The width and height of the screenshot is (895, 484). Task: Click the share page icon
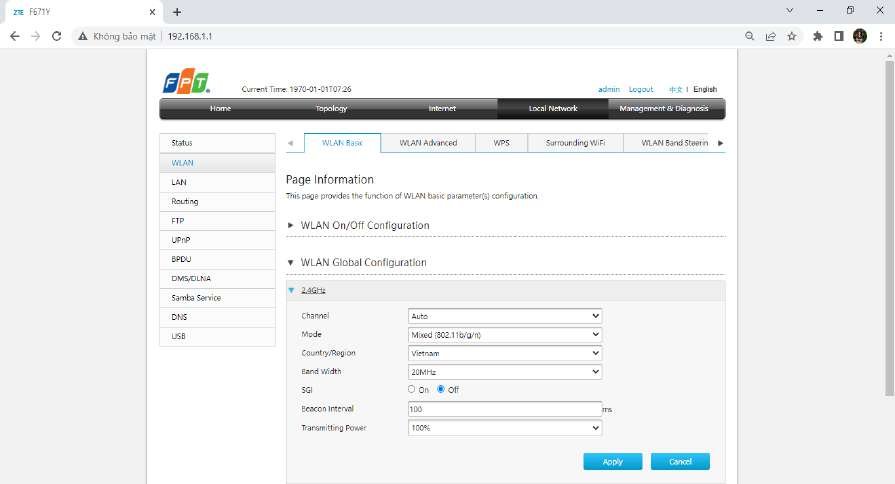tap(771, 36)
